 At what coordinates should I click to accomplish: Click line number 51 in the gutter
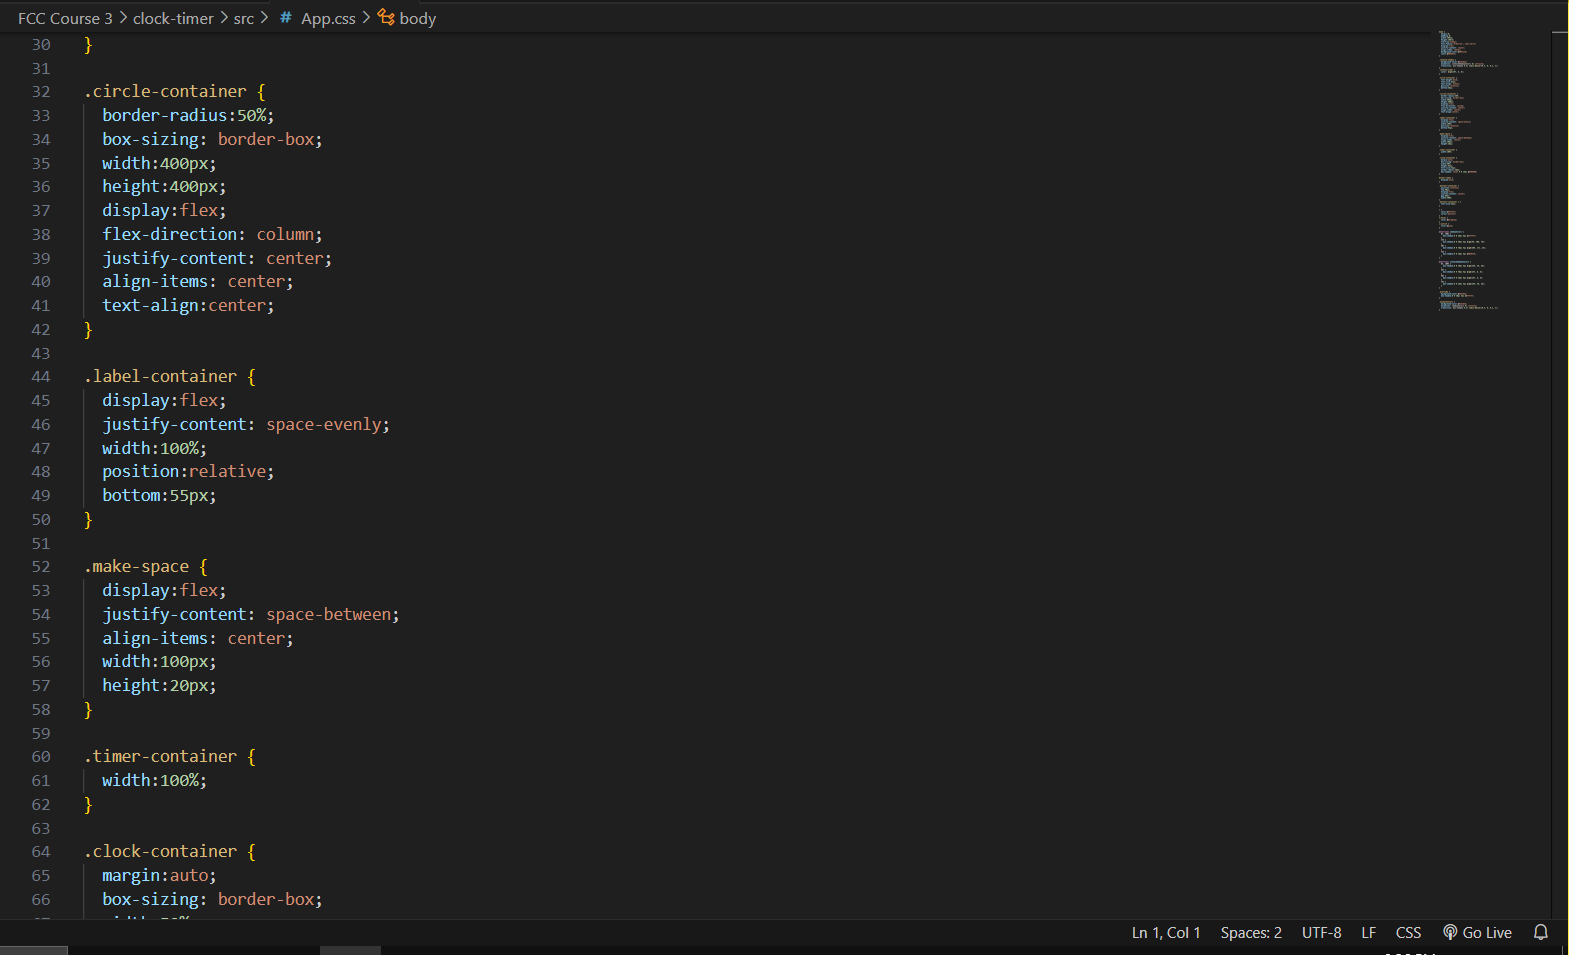click(x=41, y=543)
